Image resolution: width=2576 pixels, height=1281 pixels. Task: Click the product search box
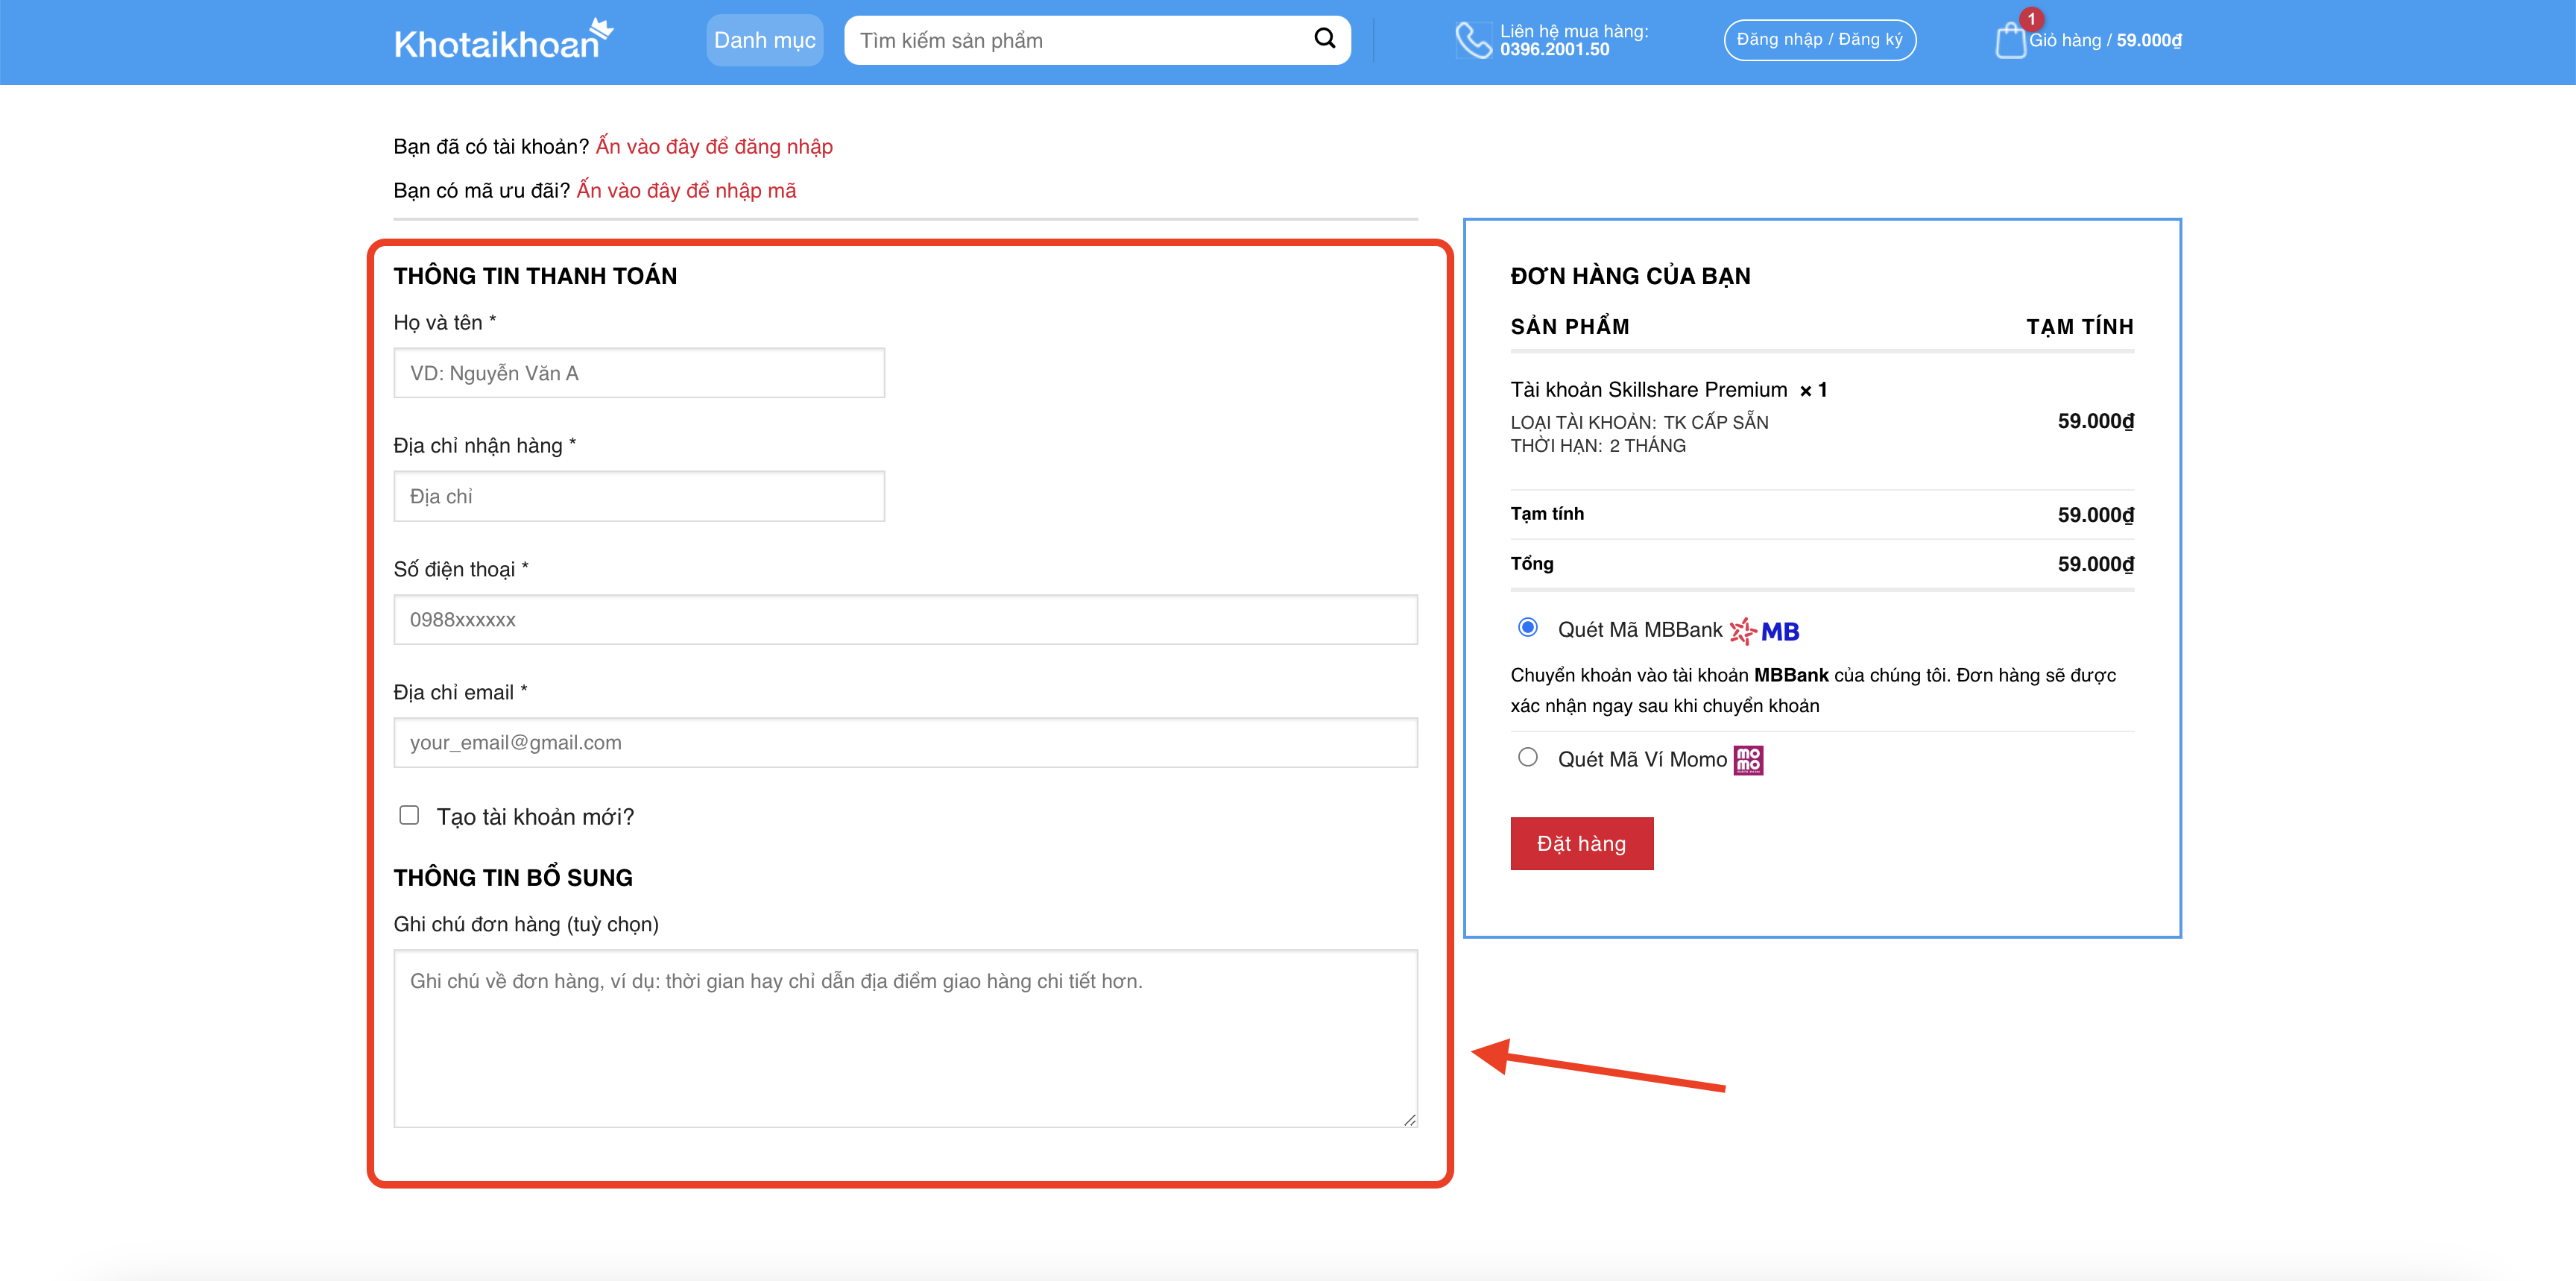[x=1080, y=41]
